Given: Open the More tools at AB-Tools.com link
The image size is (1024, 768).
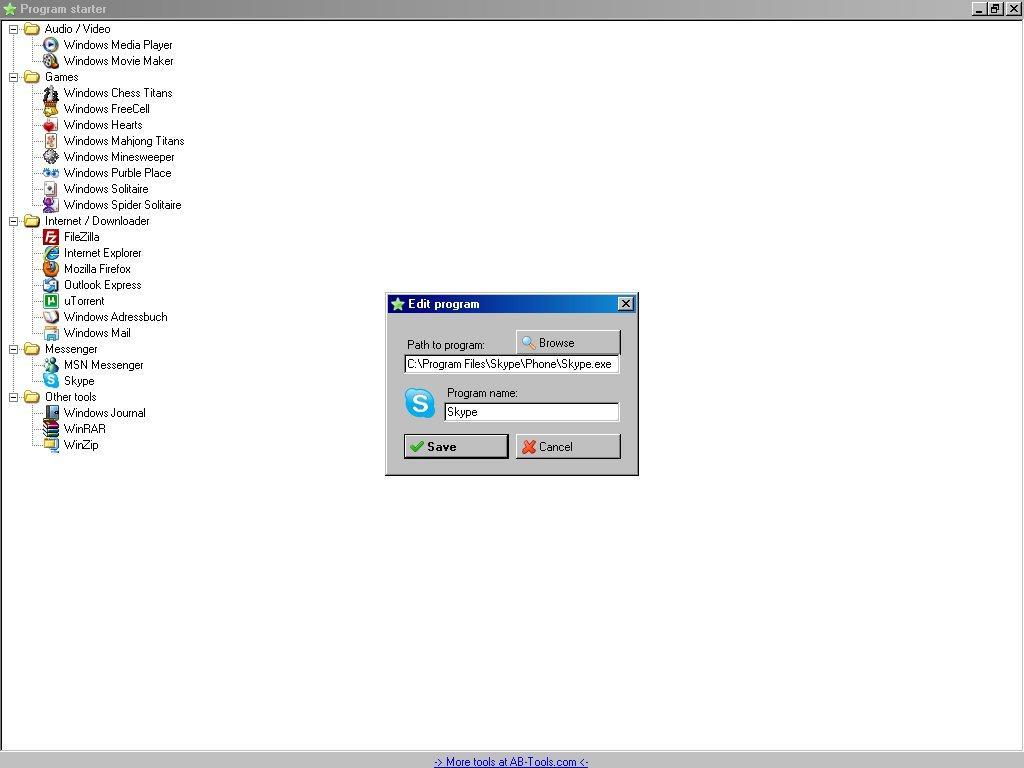Looking at the screenshot, I should tap(511, 761).
